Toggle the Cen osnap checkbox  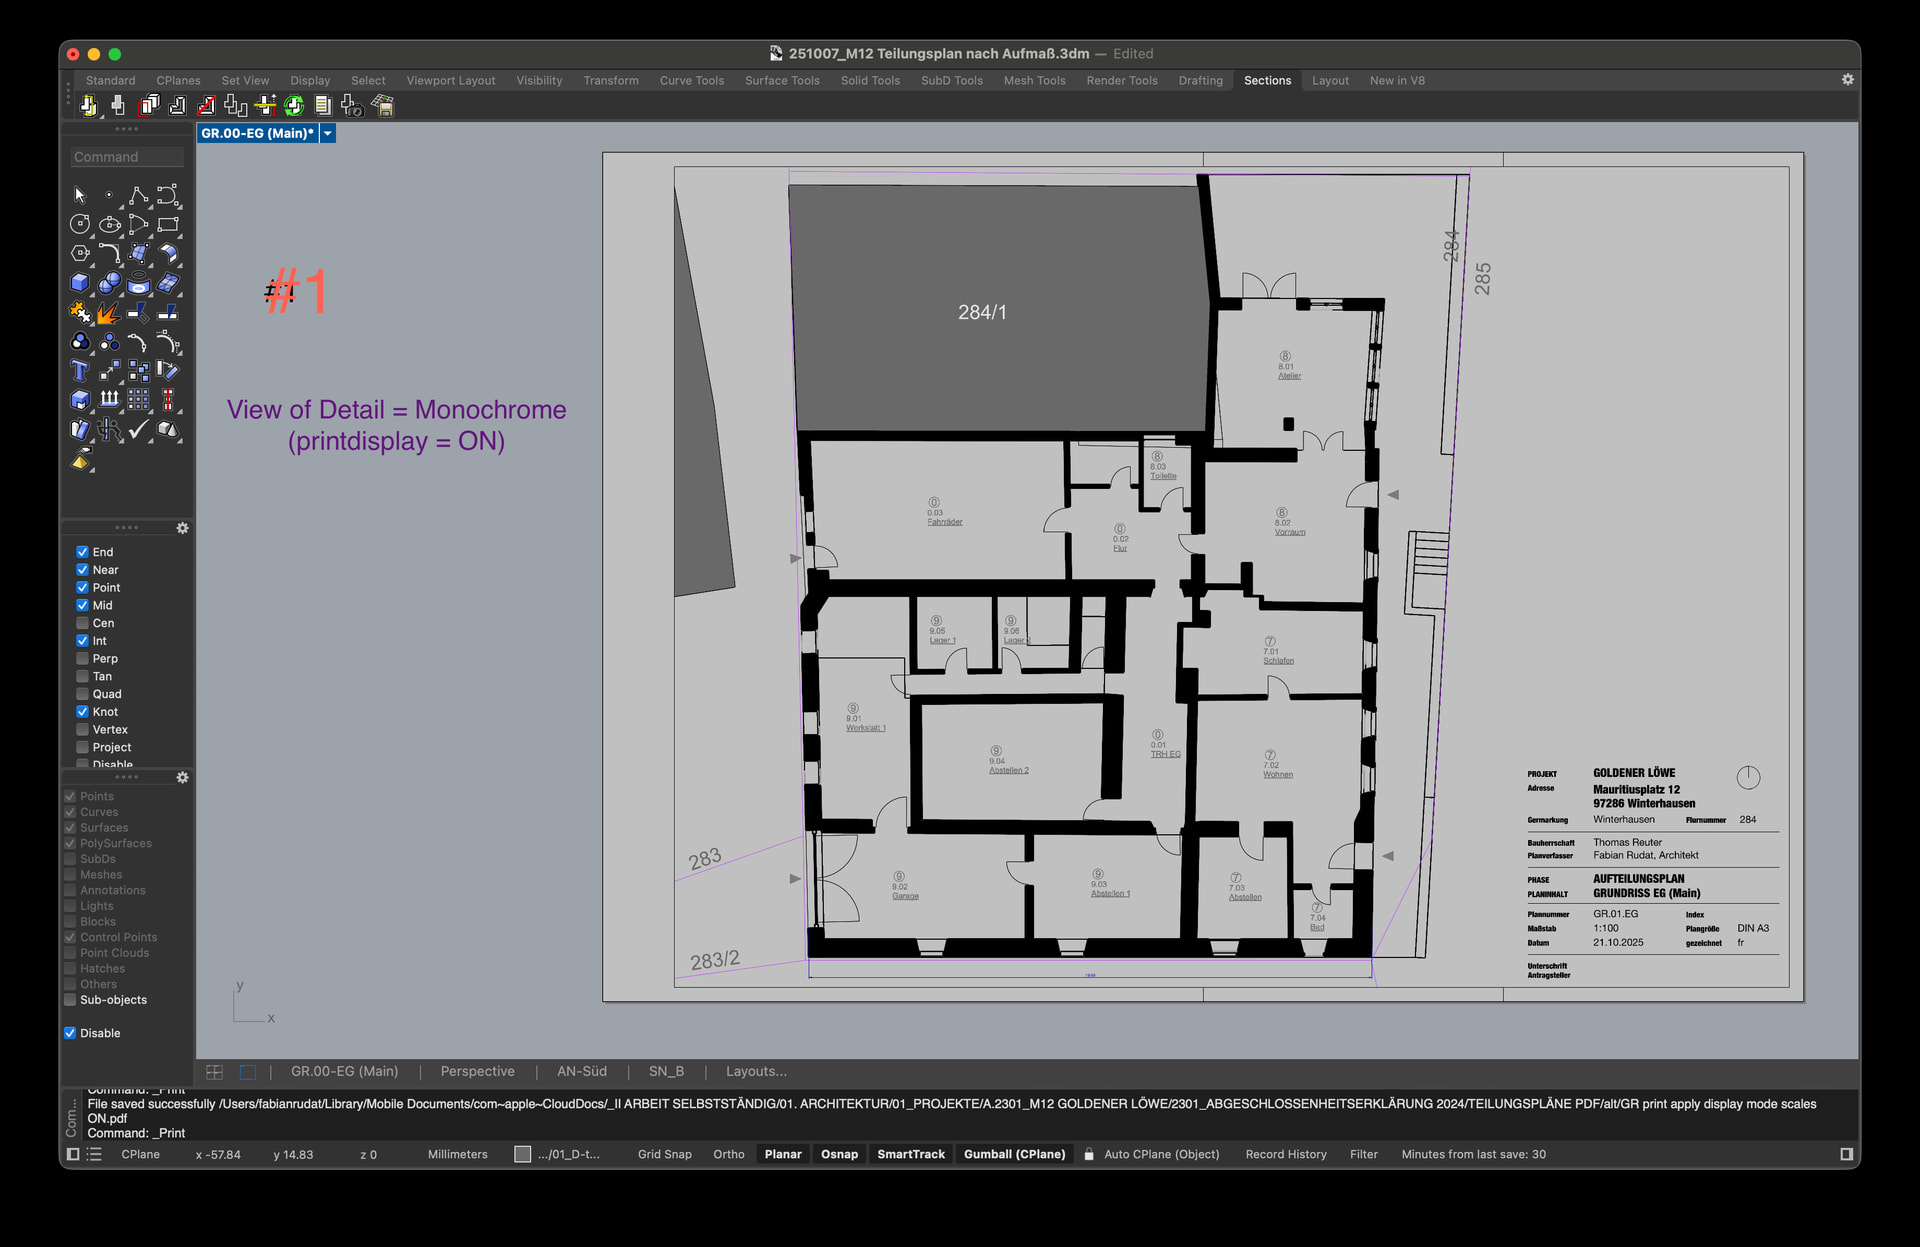click(x=83, y=623)
